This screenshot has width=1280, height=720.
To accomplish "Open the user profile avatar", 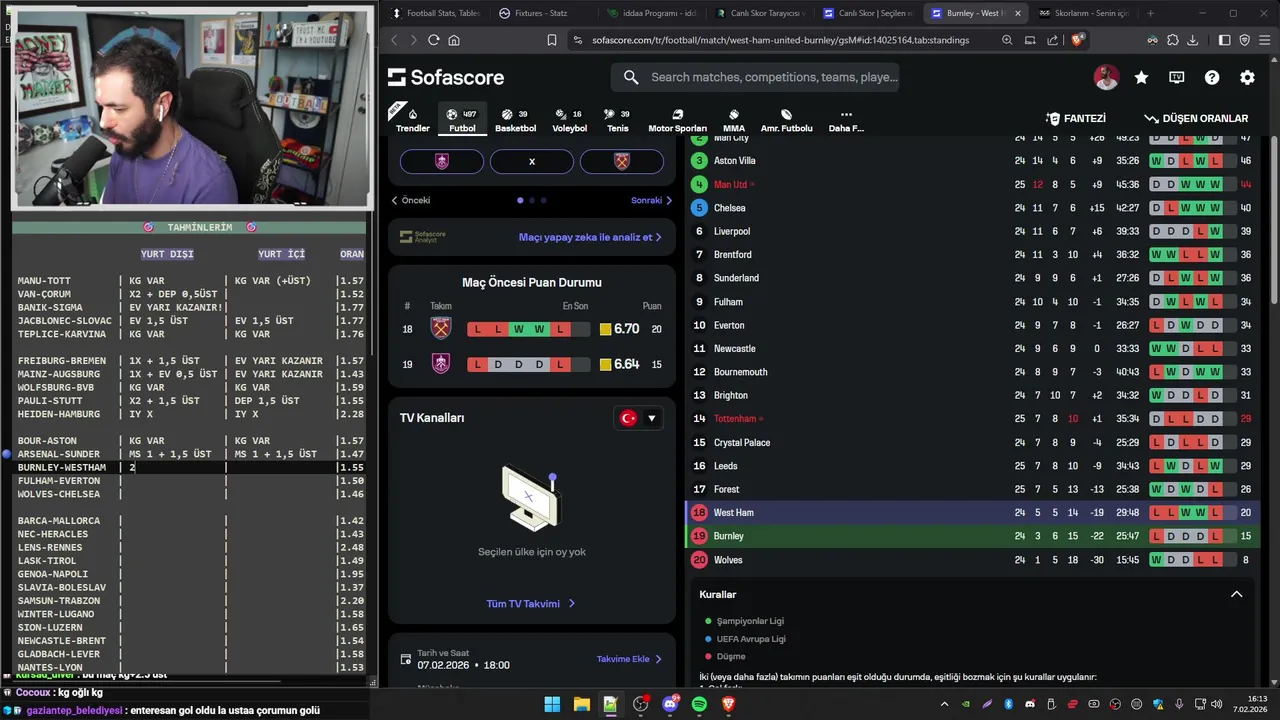I will (1106, 77).
